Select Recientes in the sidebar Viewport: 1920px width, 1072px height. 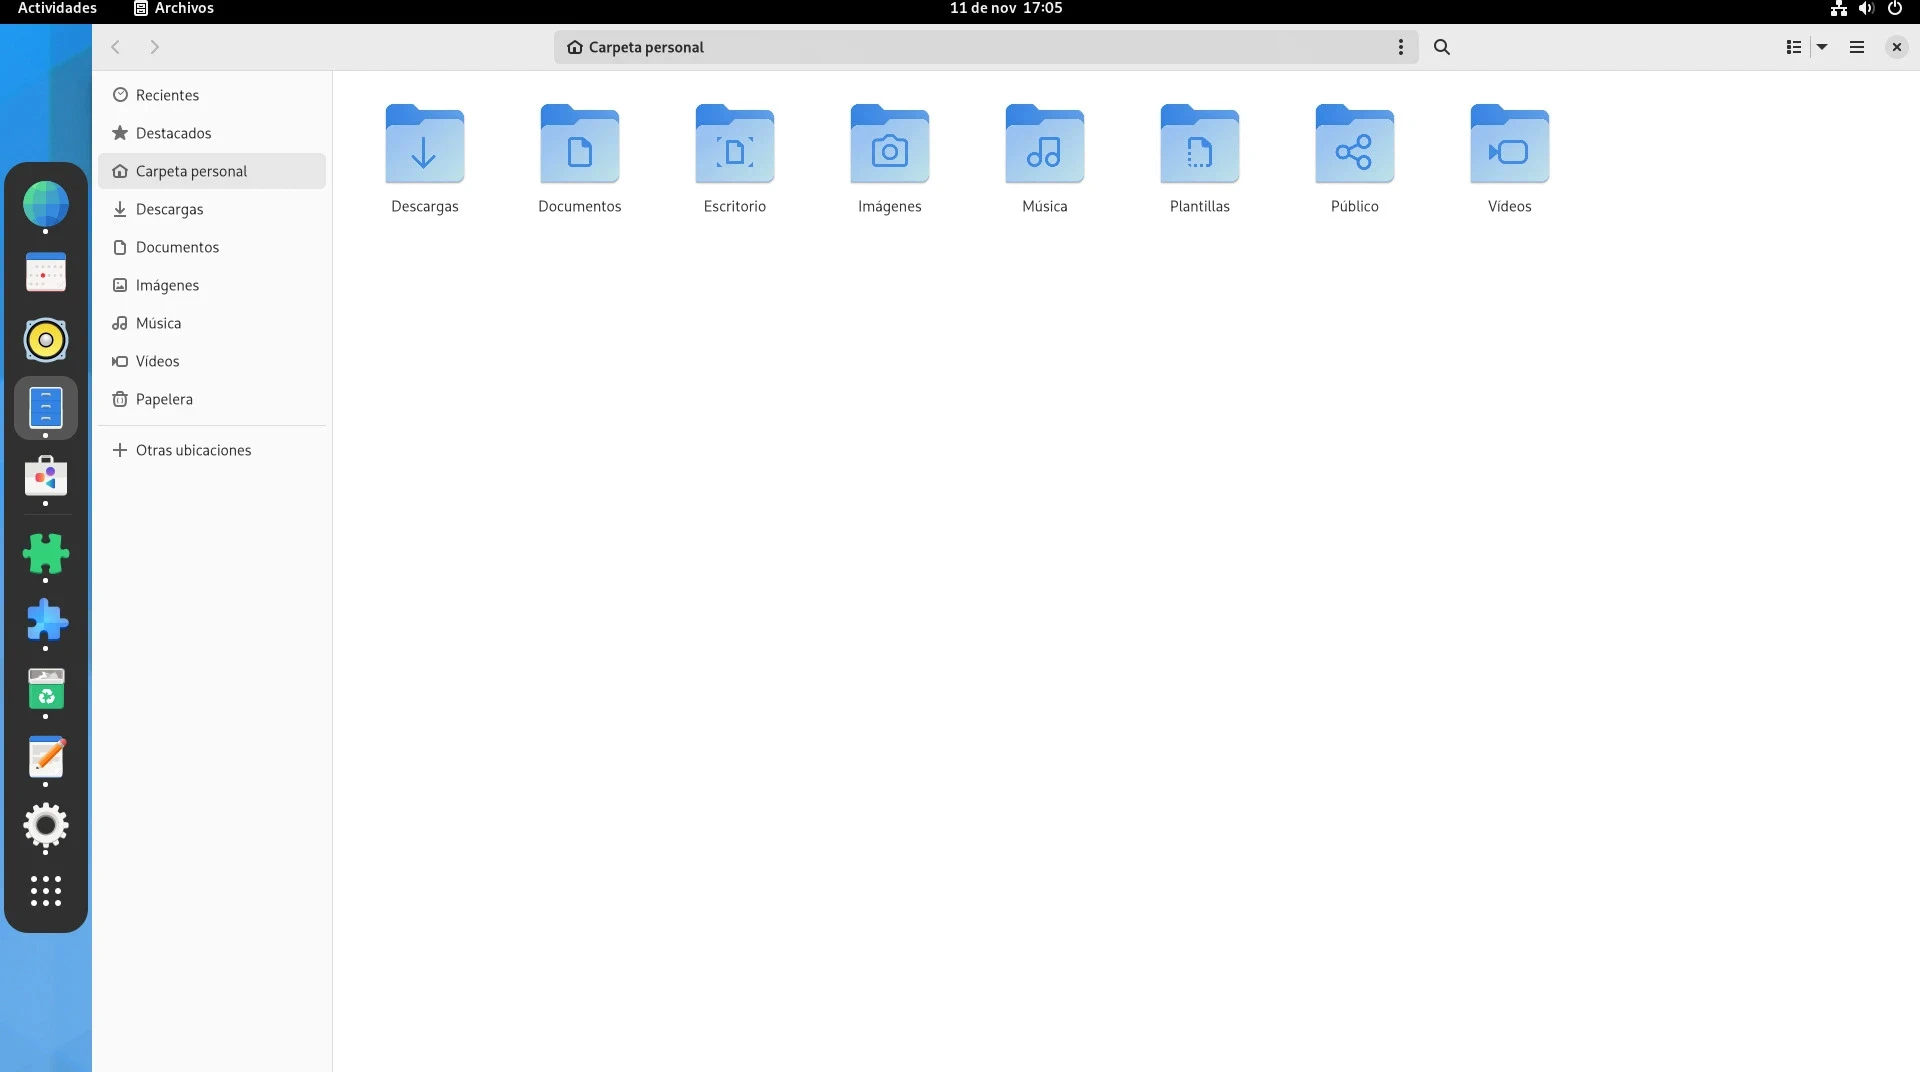tap(167, 95)
